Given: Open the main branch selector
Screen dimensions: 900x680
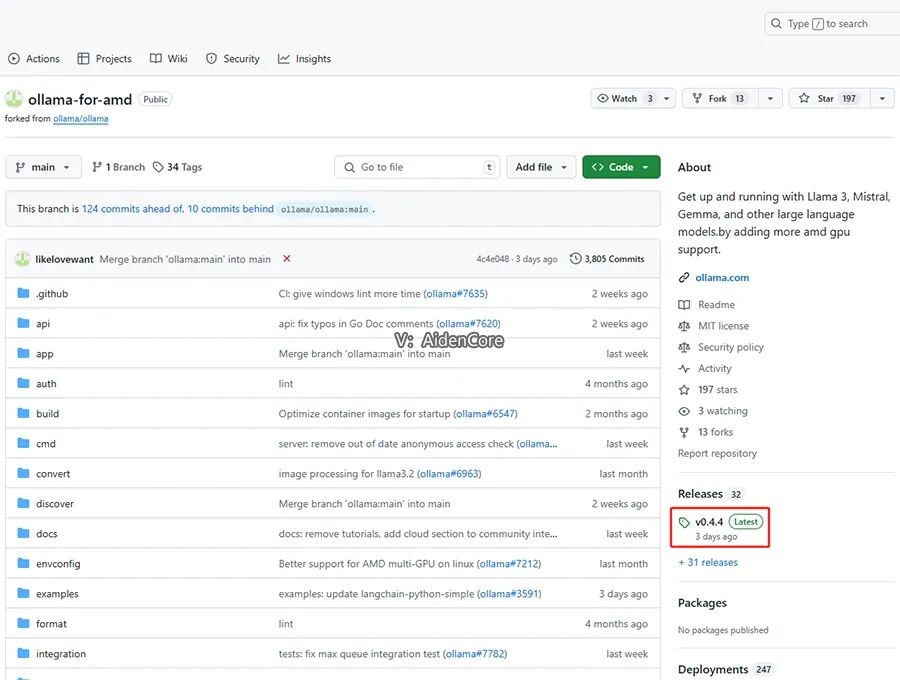Looking at the screenshot, I should pyautogui.click(x=43, y=167).
